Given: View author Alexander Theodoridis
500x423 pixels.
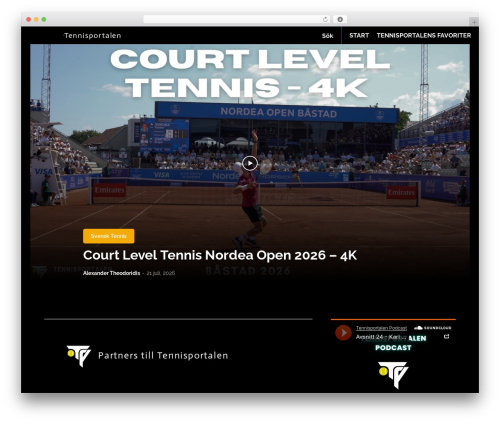Looking at the screenshot, I should [111, 273].
